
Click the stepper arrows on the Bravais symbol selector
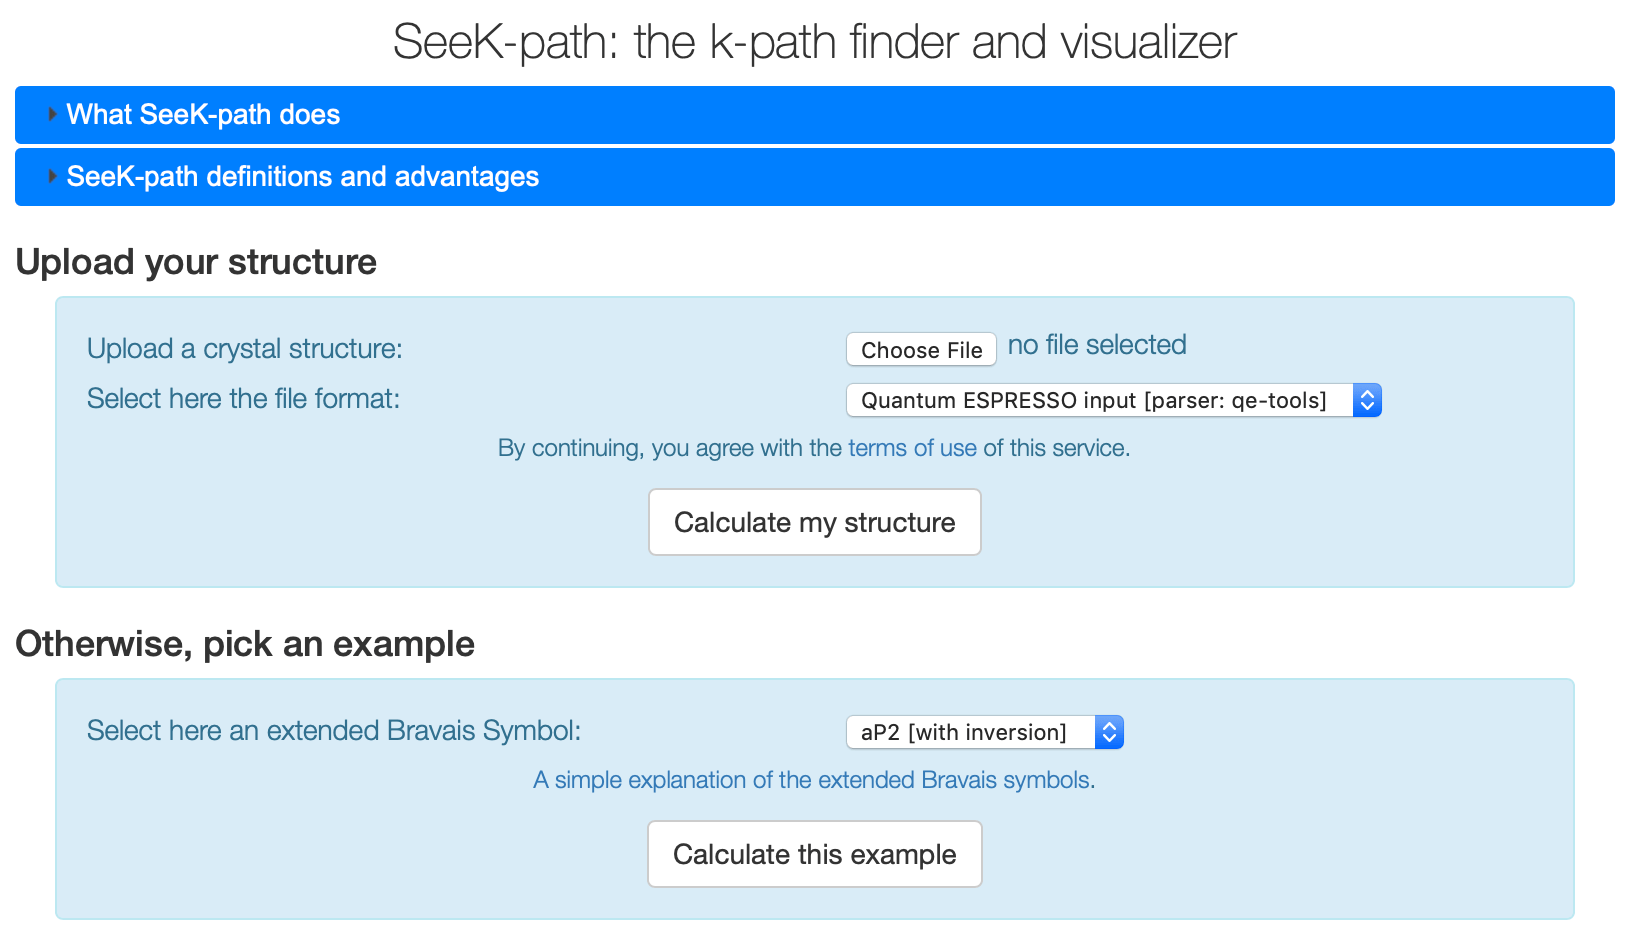point(1109,732)
